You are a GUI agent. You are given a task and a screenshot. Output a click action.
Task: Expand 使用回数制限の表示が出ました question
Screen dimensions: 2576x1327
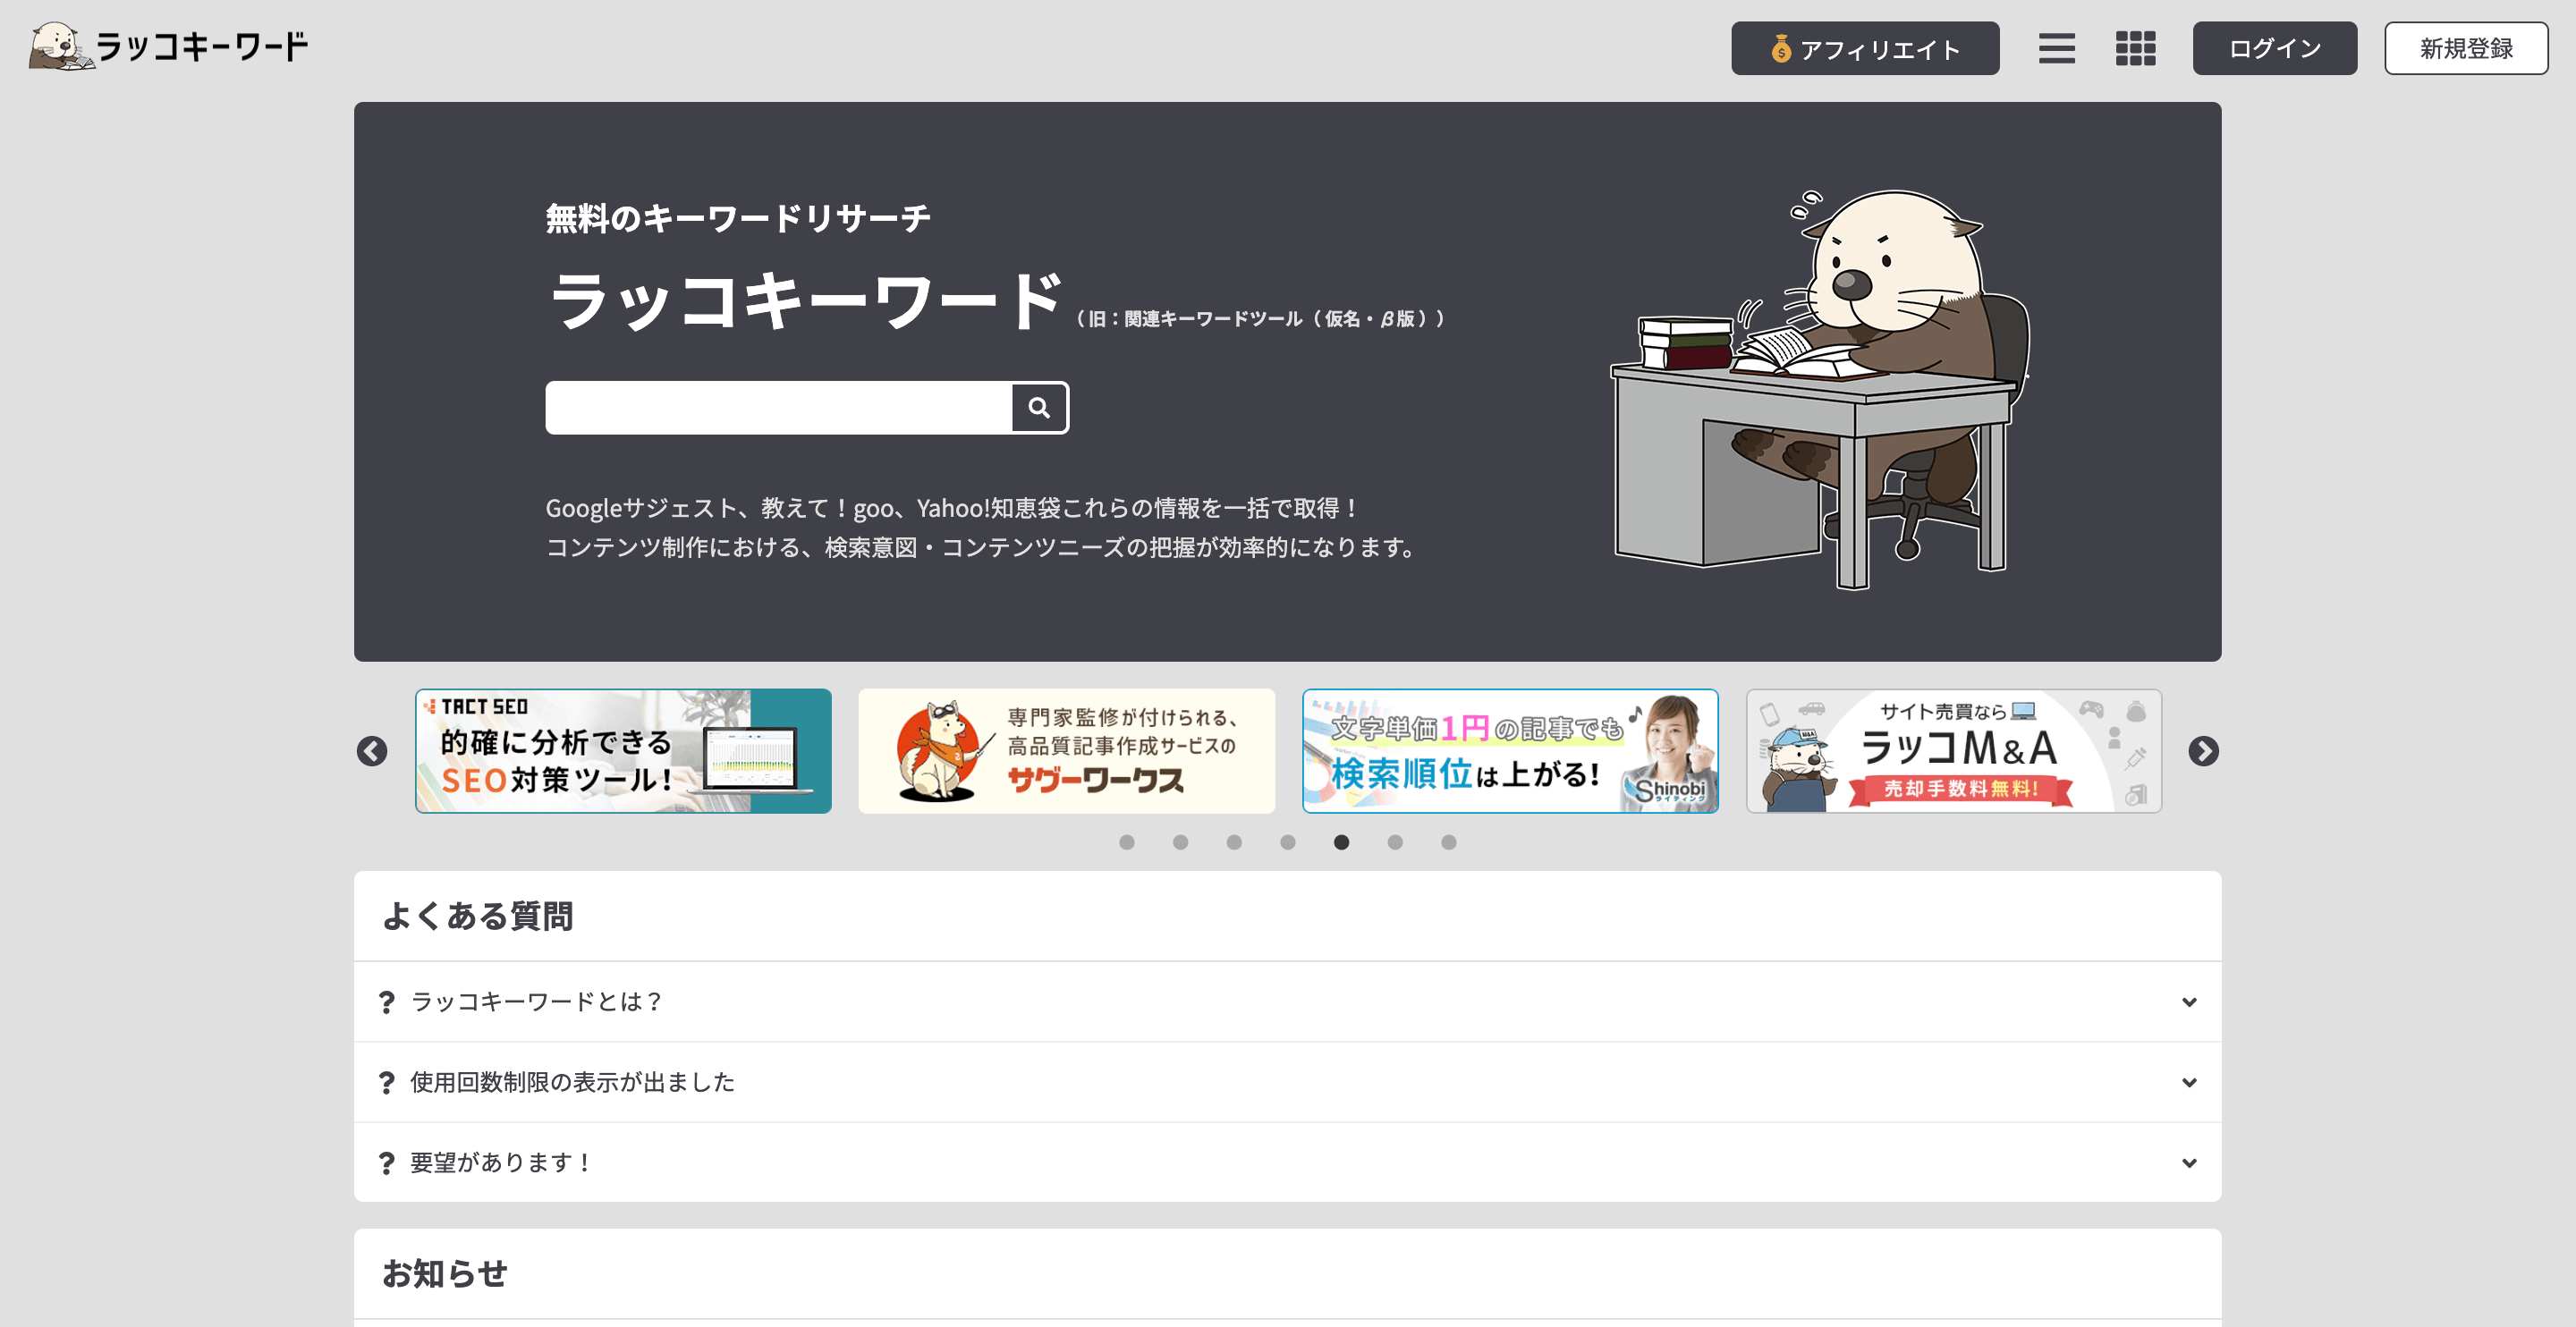click(x=1287, y=1082)
